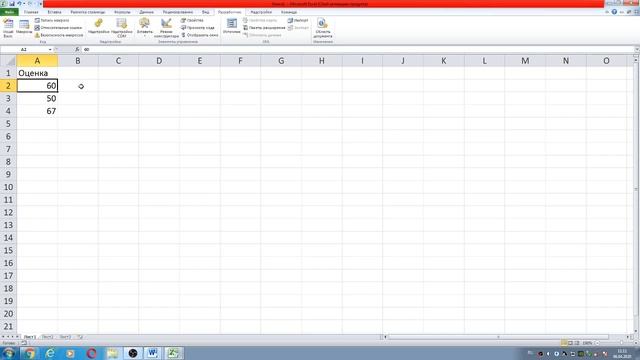Switch to the Главная tab
Screen dimensions: 640x360
31,12
